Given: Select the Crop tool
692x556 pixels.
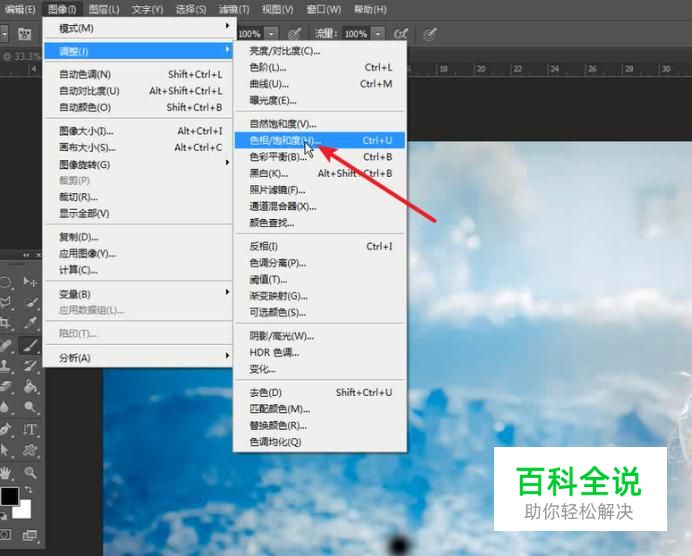Looking at the screenshot, I should [4, 323].
